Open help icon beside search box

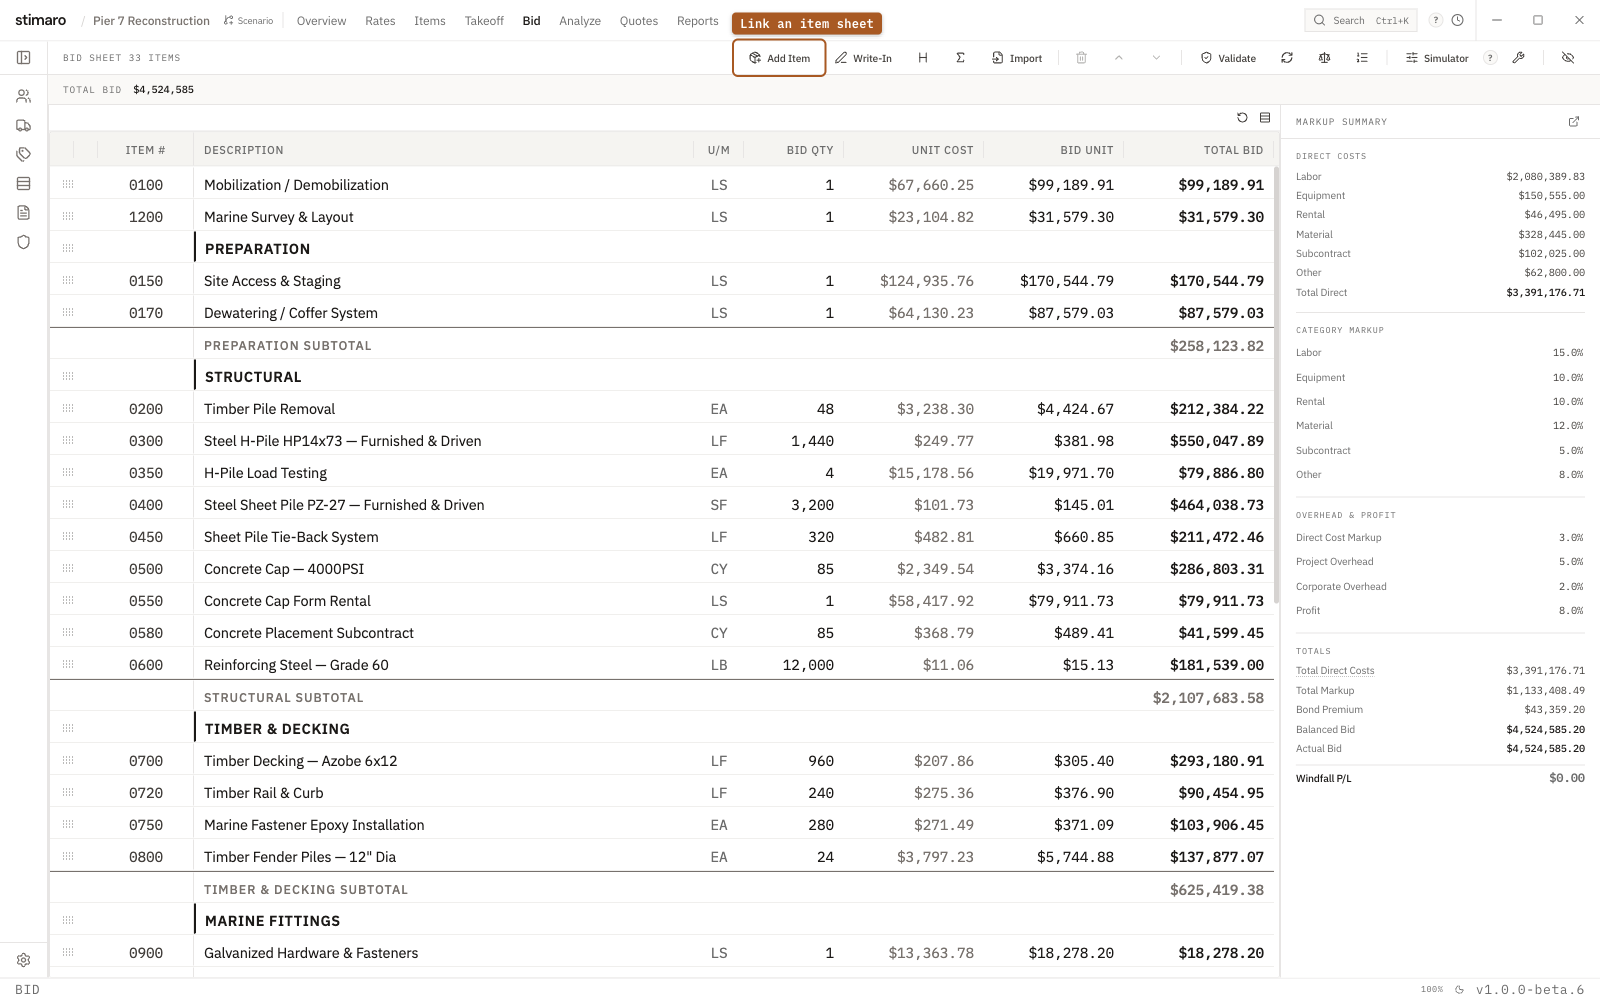pos(1436,20)
